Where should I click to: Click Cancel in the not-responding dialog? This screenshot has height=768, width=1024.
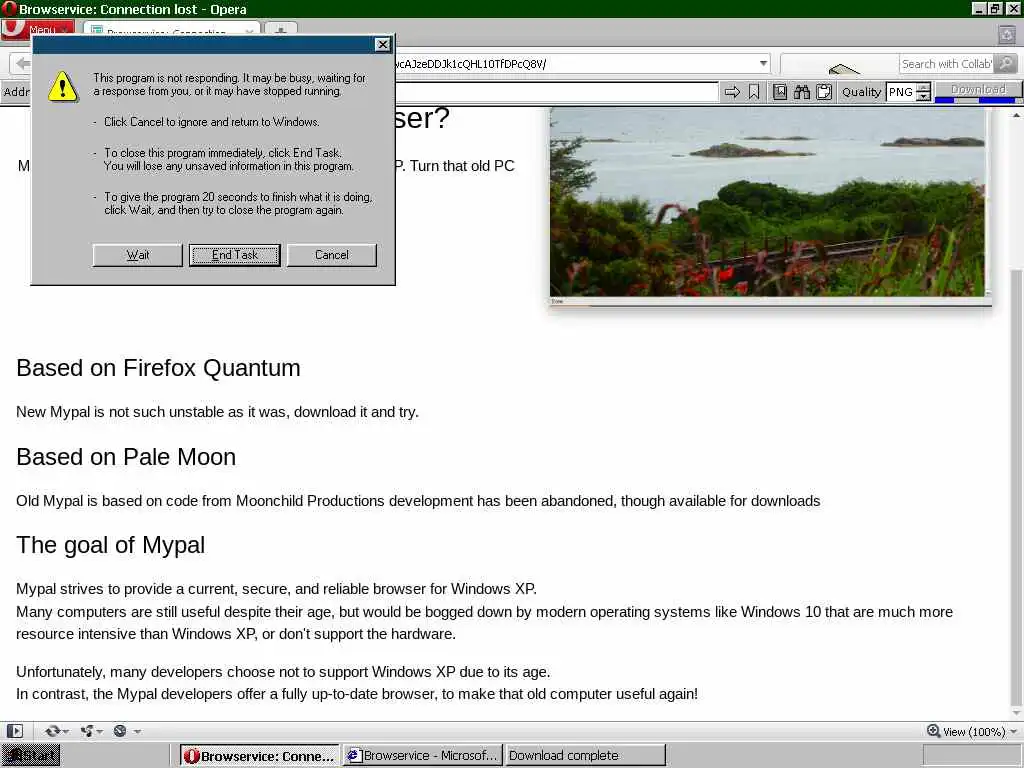[x=332, y=255]
